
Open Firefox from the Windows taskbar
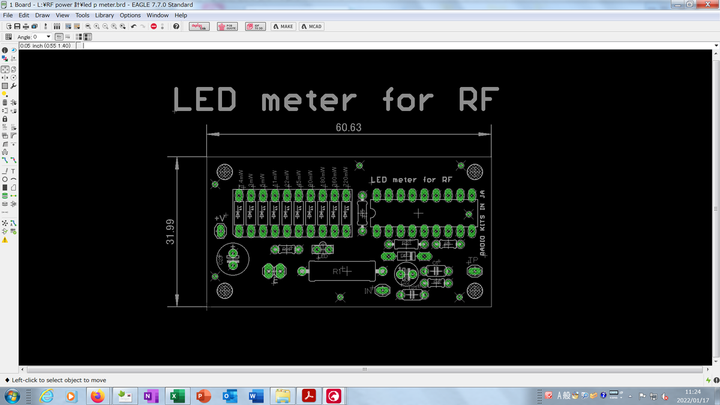coord(97,396)
